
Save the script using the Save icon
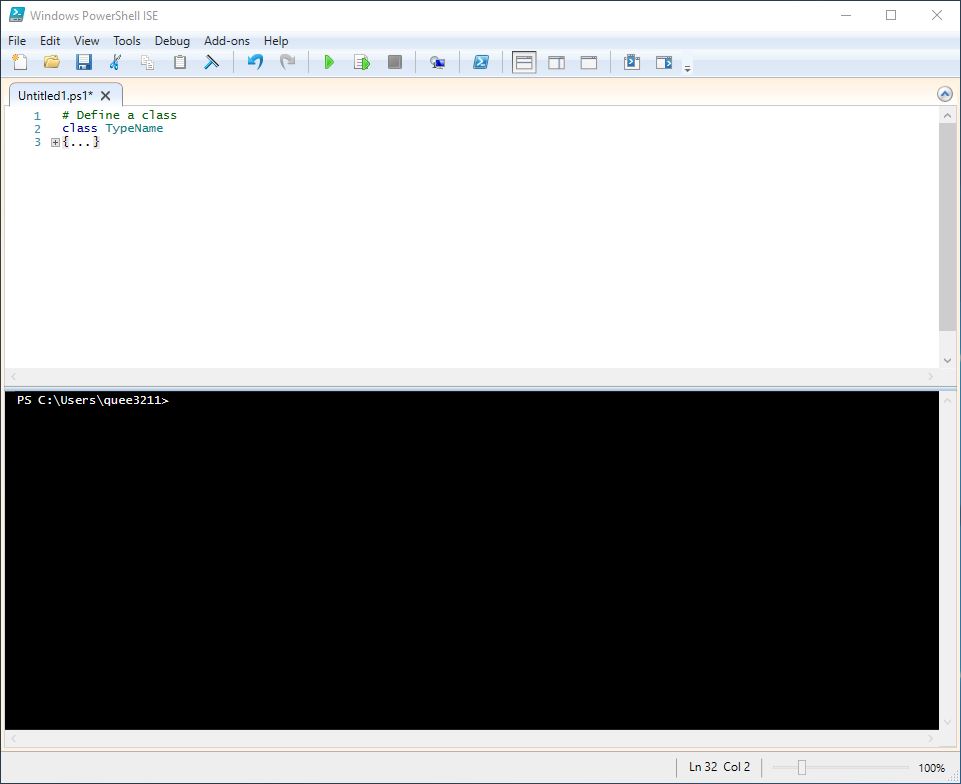coord(83,61)
